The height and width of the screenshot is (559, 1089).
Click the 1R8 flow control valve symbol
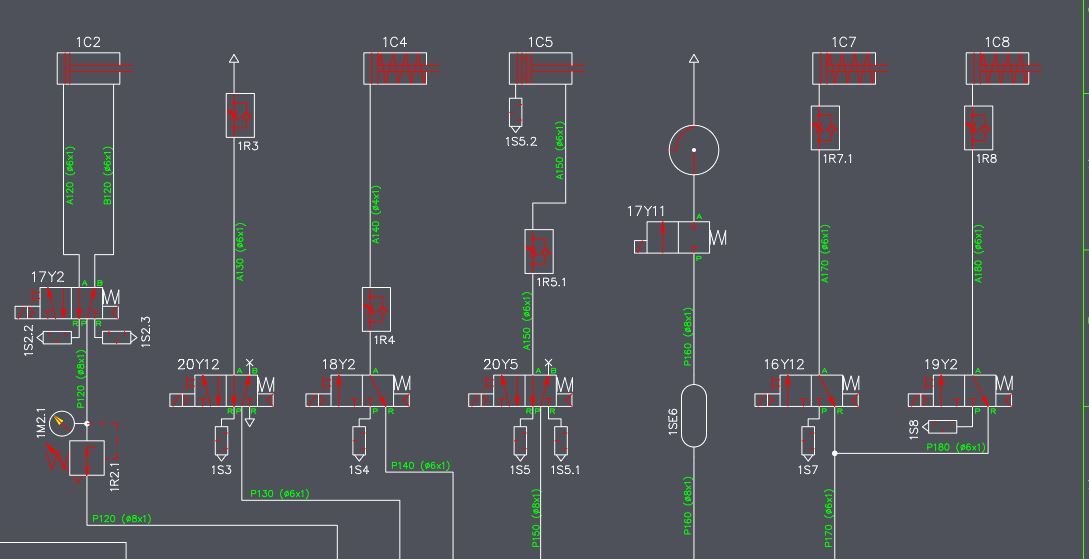[x=979, y=128]
